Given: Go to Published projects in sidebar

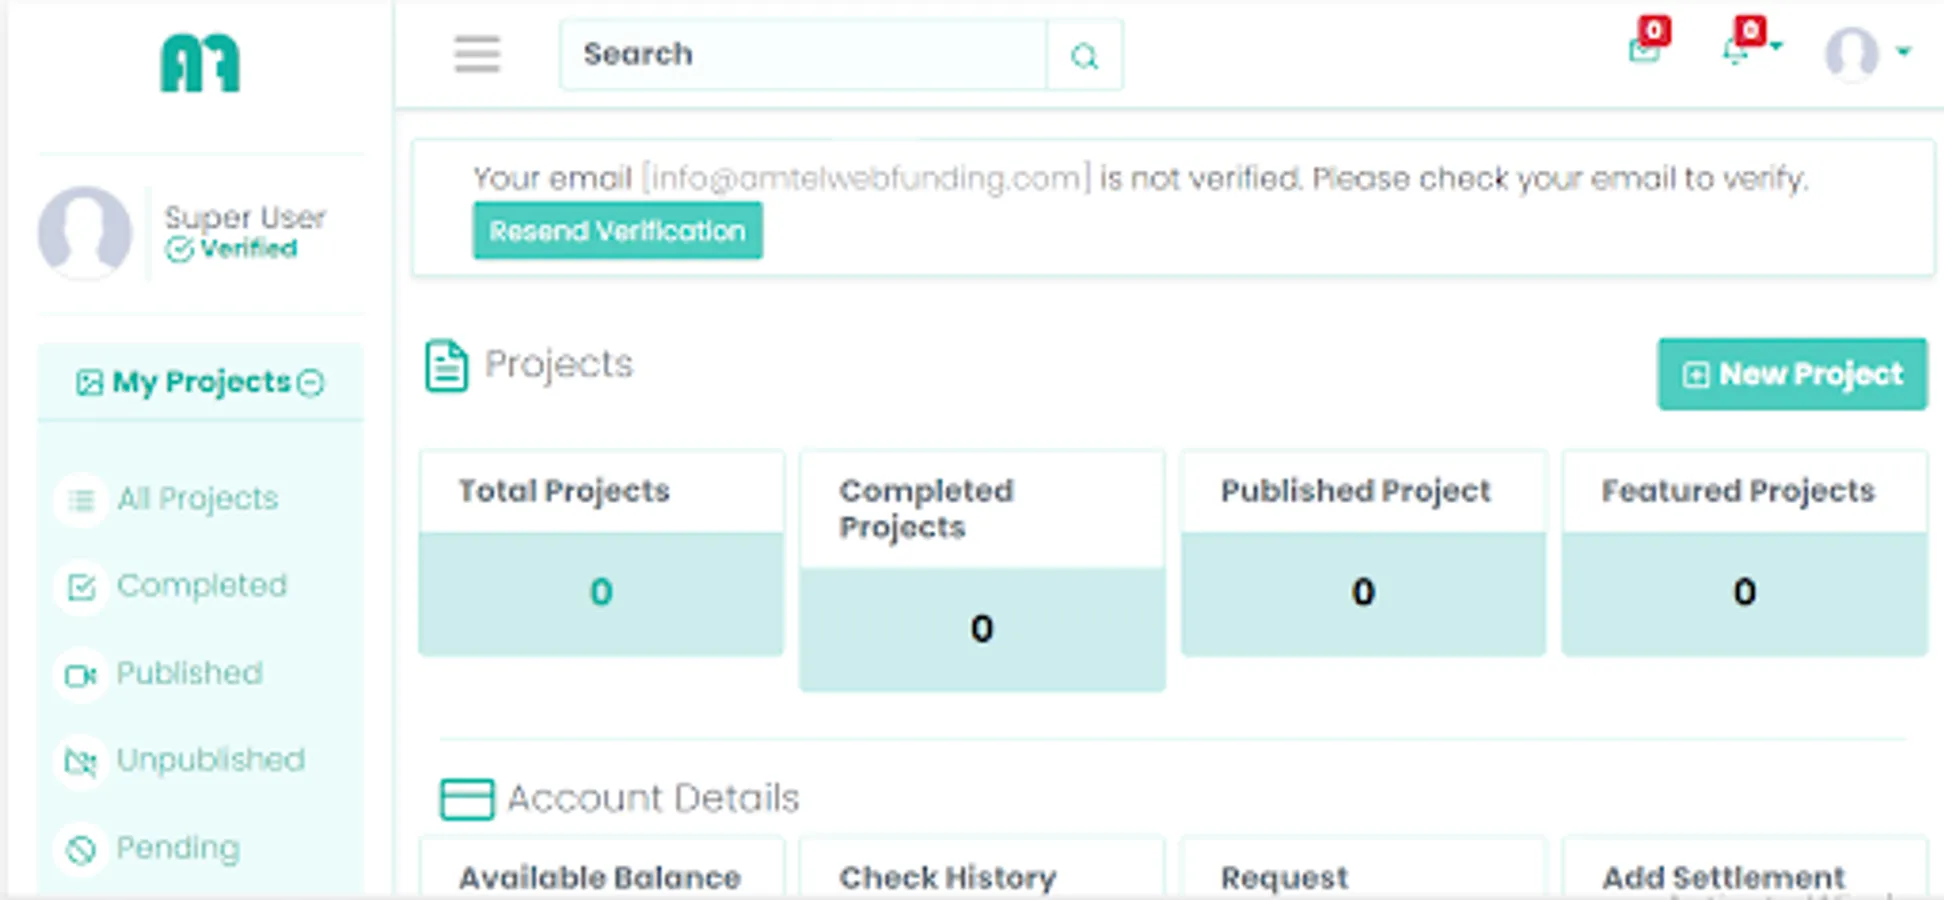Looking at the screenshot, I should coord(189,673).
